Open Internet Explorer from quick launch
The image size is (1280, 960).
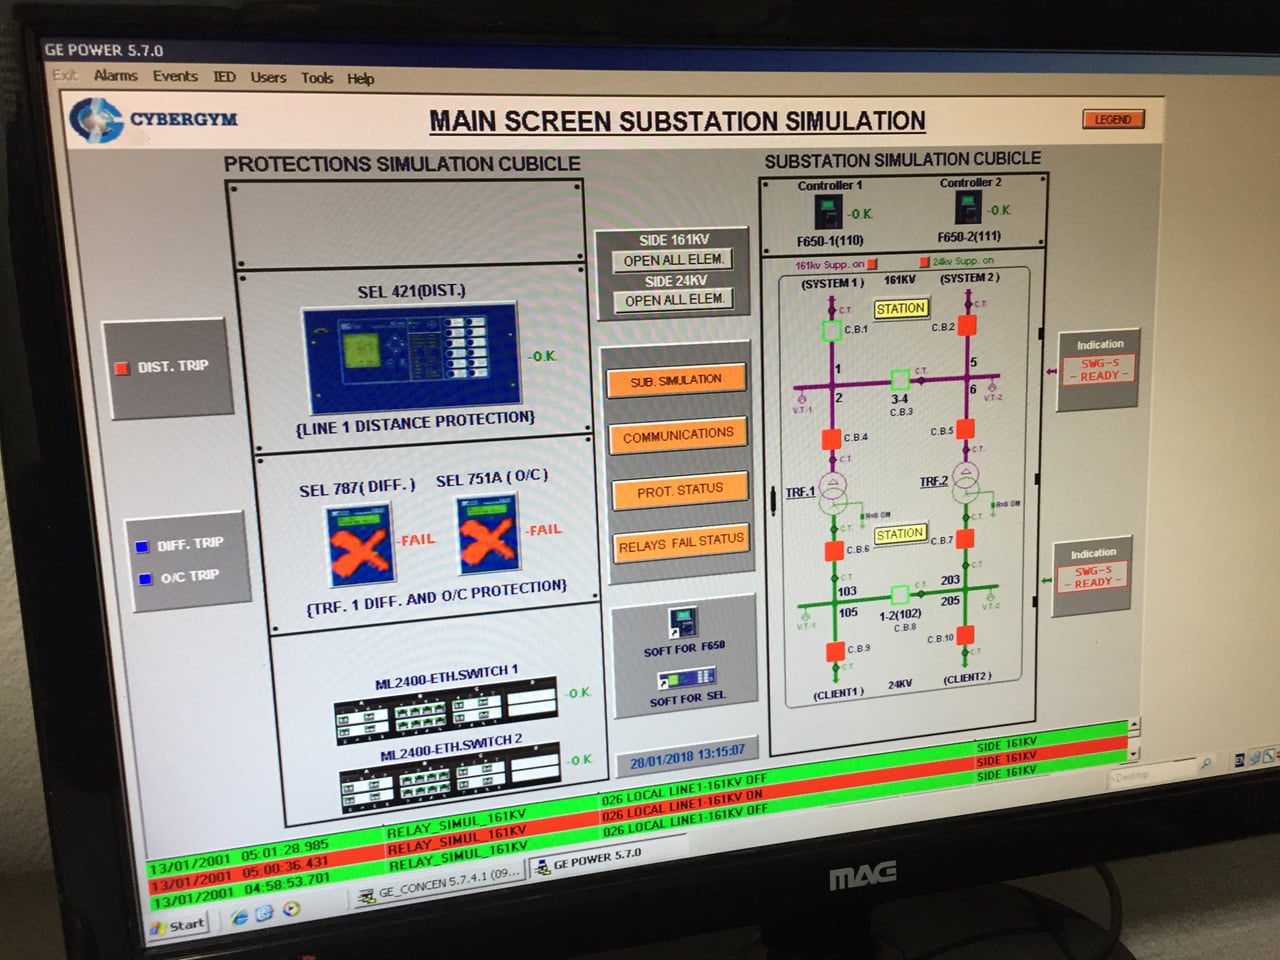click(x=239, y=916)
